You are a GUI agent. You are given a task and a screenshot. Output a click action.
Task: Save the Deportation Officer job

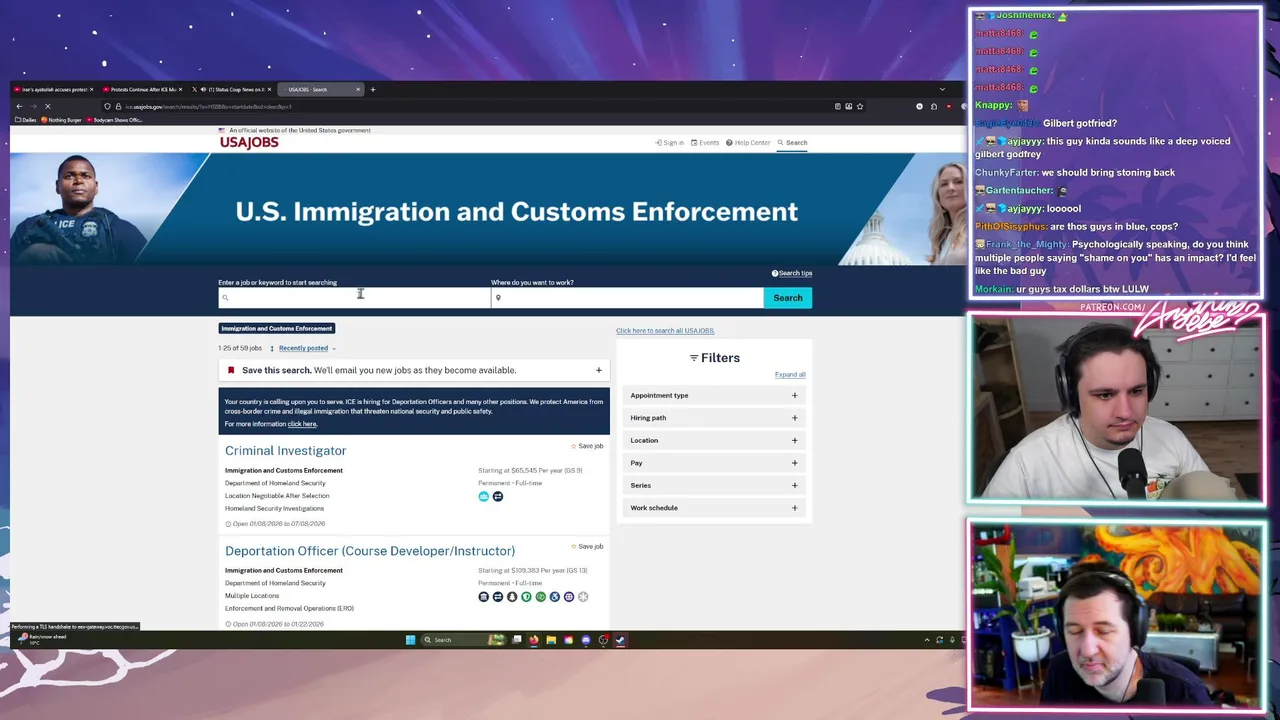(587, 546)
